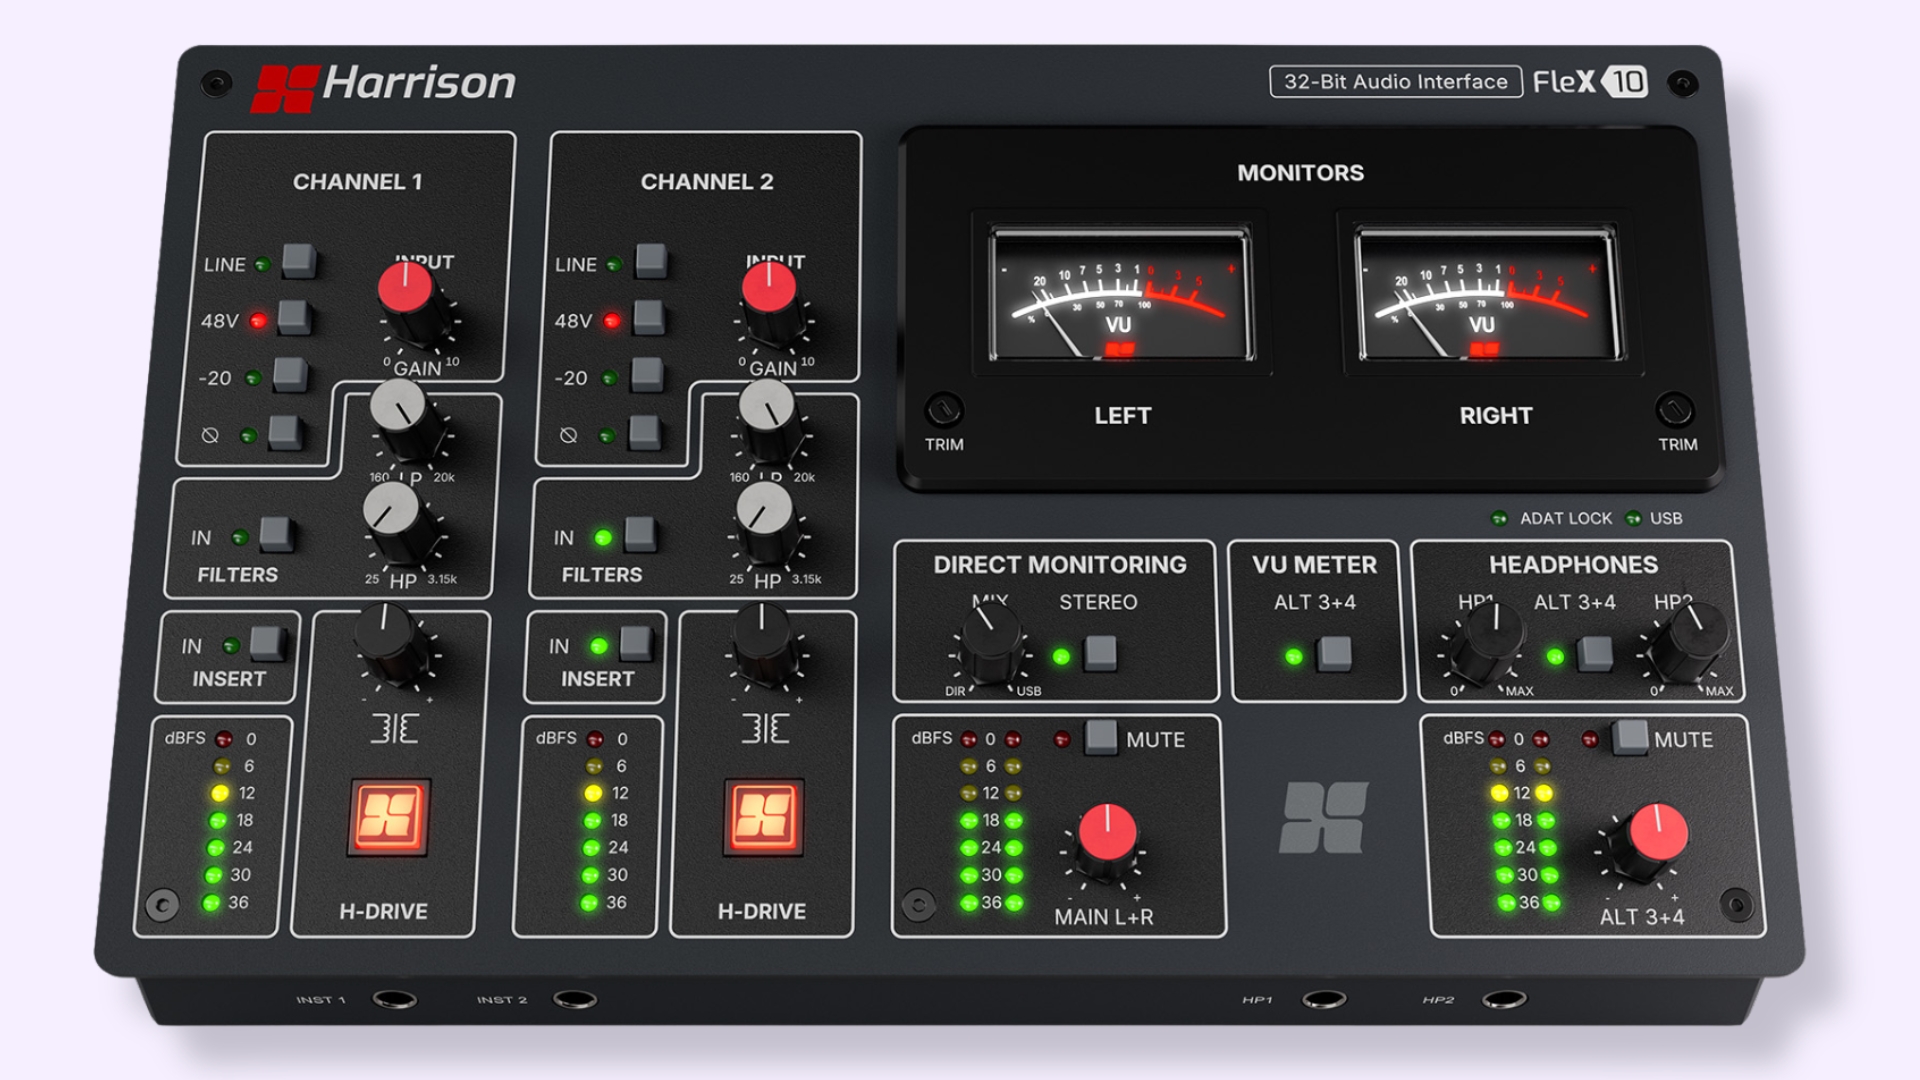Click the CHANNEL 2 heading
This screenshot has height=1080, width=1920.
(707, 182)
